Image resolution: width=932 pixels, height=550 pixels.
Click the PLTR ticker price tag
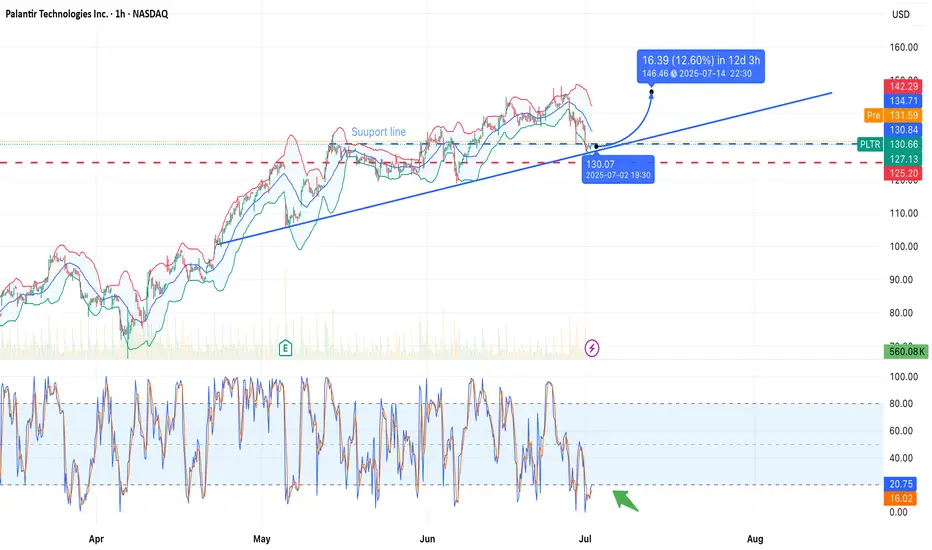pyautogui.click(x=870, y=144)
